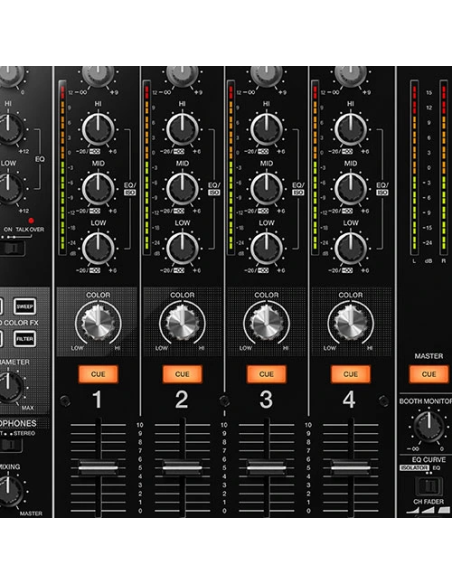Screen dimensions: 452x584
Task: Click the master right level meter
Action: 443,167
